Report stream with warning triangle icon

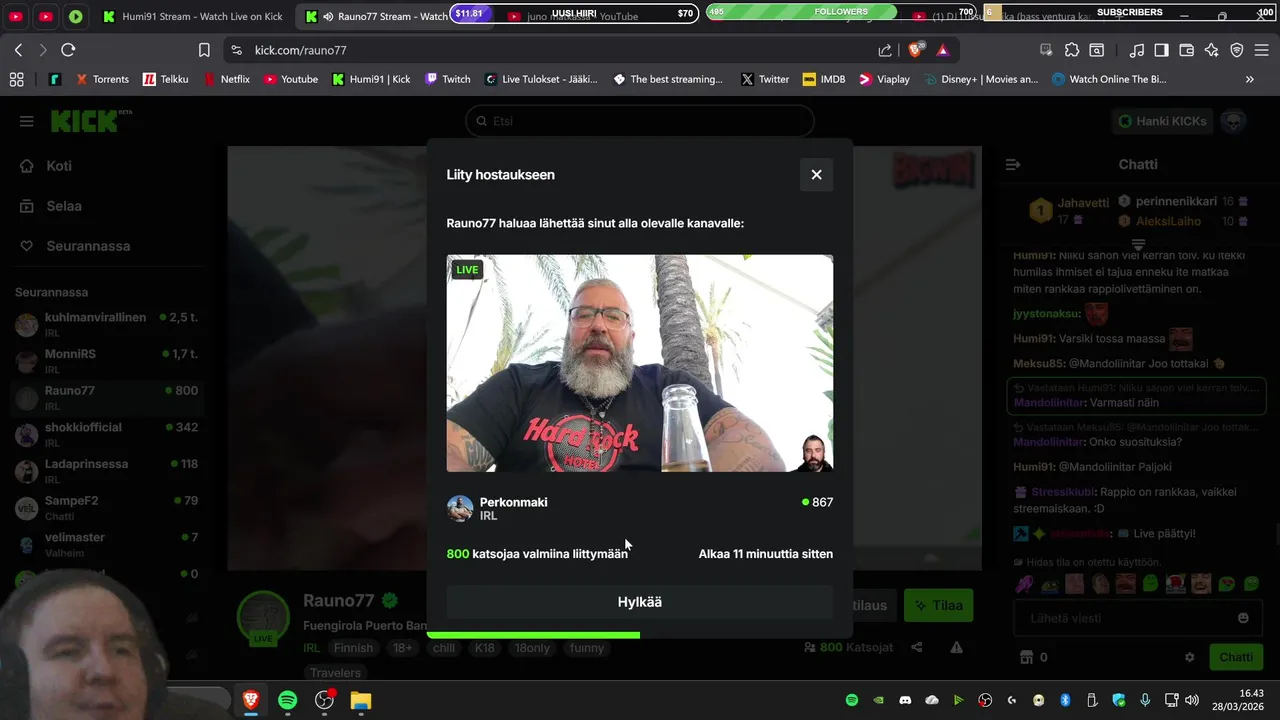click(956, 648)
